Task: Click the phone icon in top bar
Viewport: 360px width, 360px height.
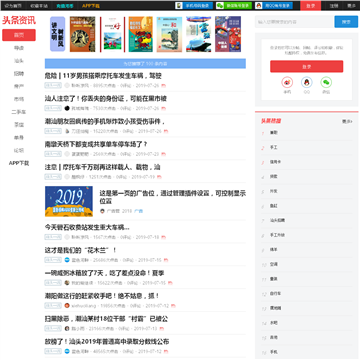Action: pyautogui.click(x=179, y=5)
